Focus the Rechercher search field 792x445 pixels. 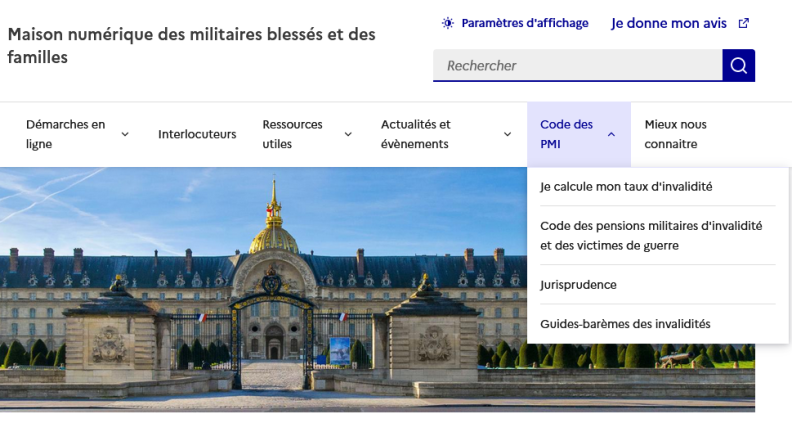coord(577,66)
